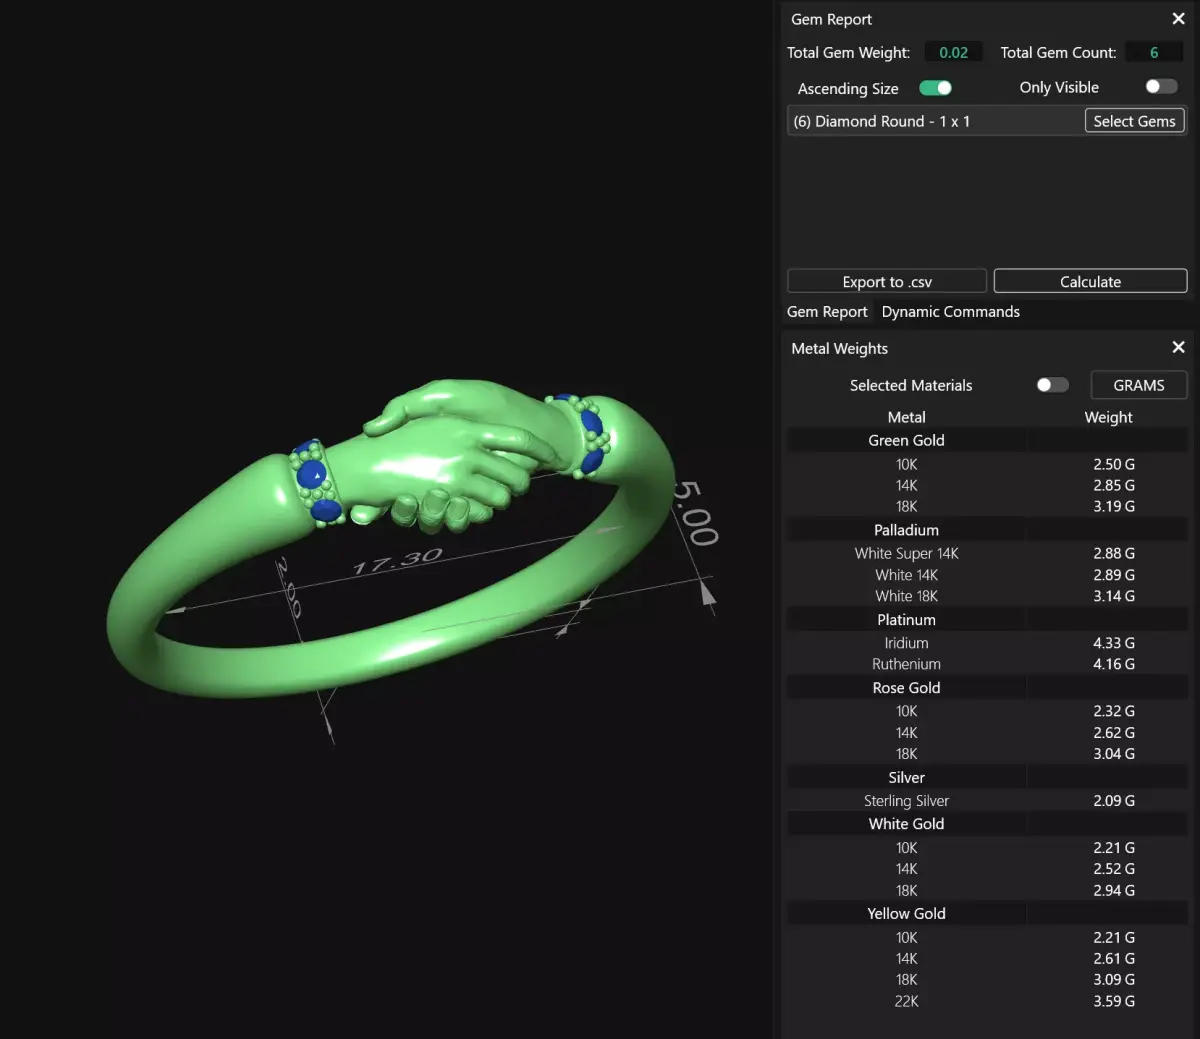The height and width of the screenshot is (1039, 1200).
Task: Click the Platinum header row
Action: click(987, 620)
